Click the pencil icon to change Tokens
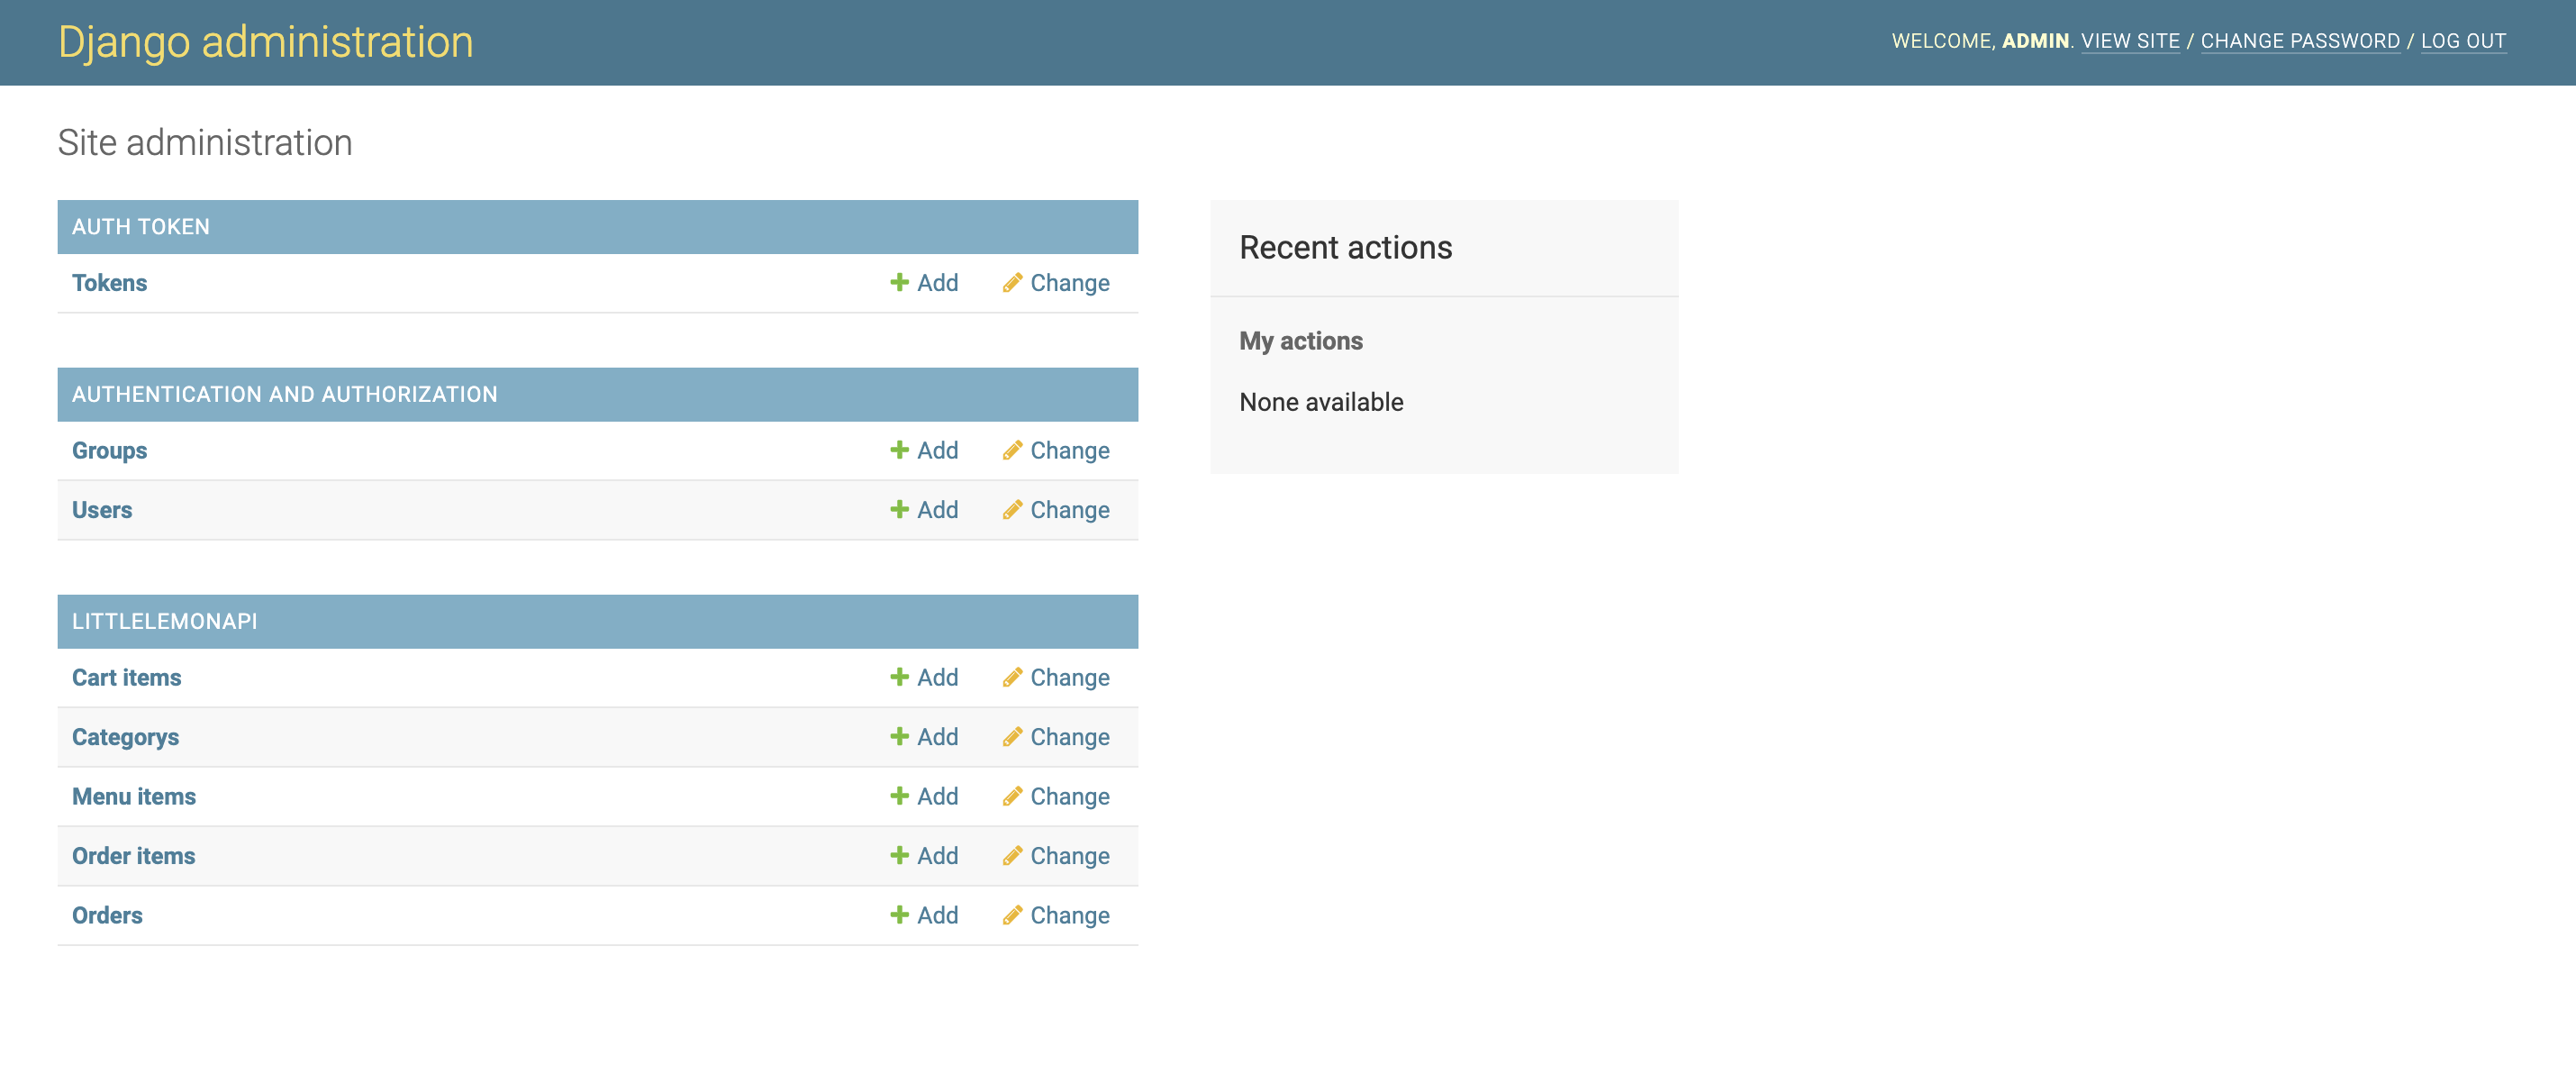Image resolution: width=2576 pixels, height=1074 pixels. click(x=1012, y=283)
